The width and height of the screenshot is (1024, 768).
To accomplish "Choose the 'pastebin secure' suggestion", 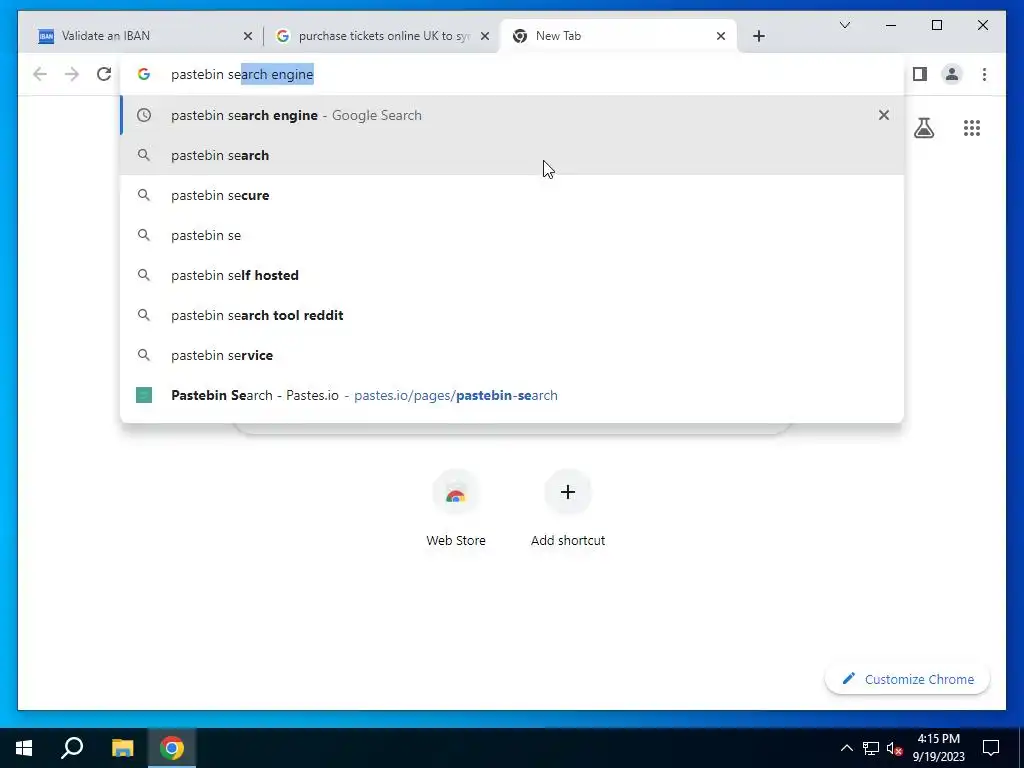I will [512, 195].
